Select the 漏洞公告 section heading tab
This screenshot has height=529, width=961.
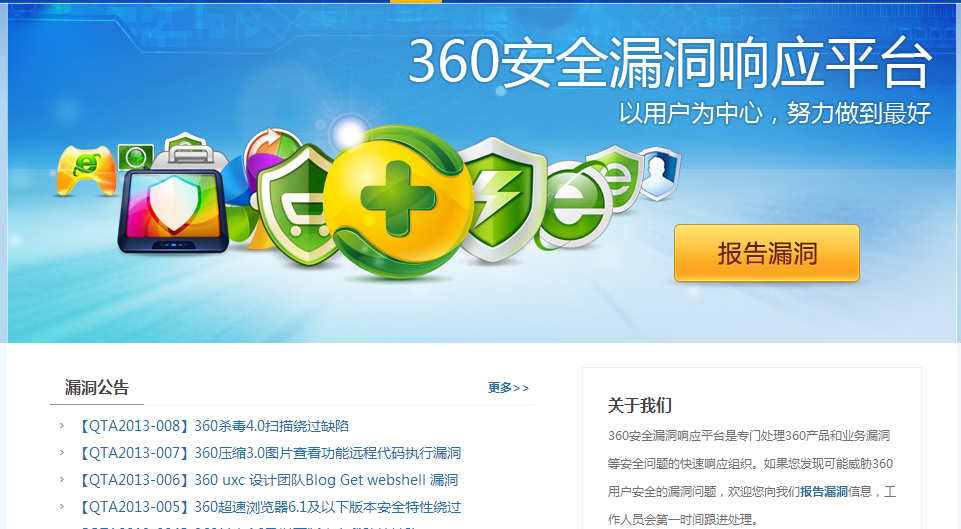97,387
